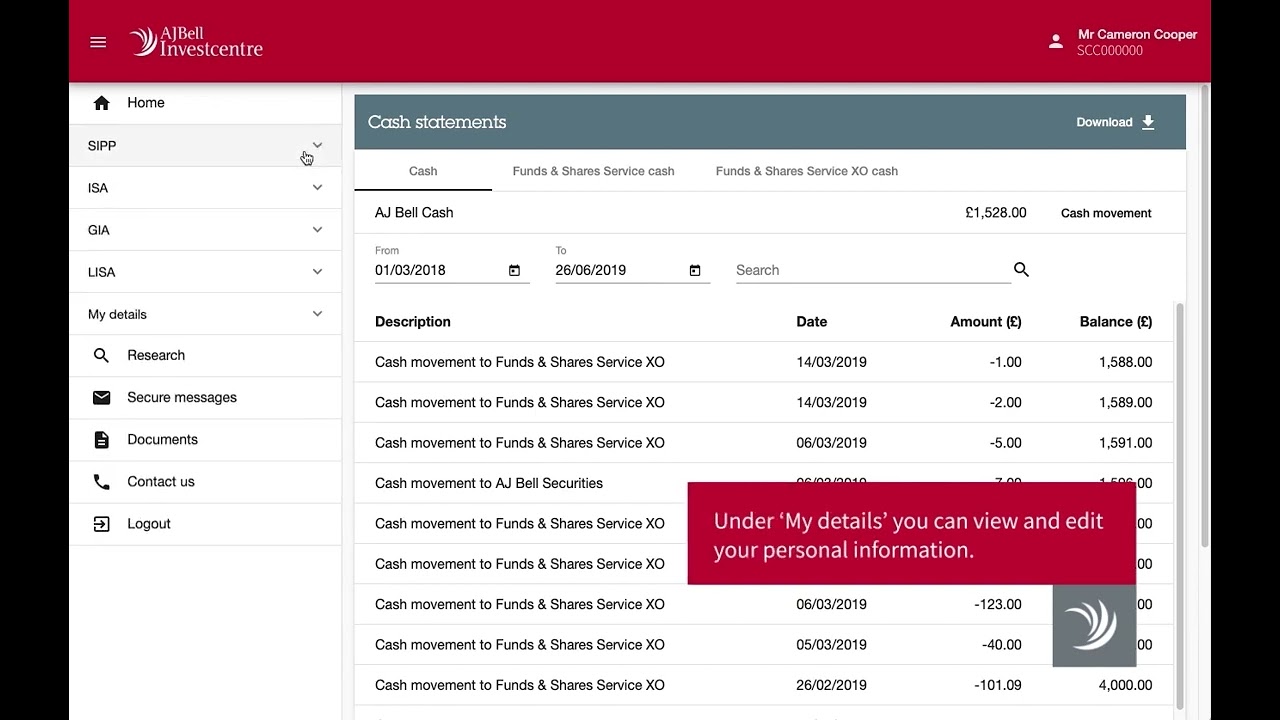Click the AJ Bell Investcentre logo

tap(196, 41)
